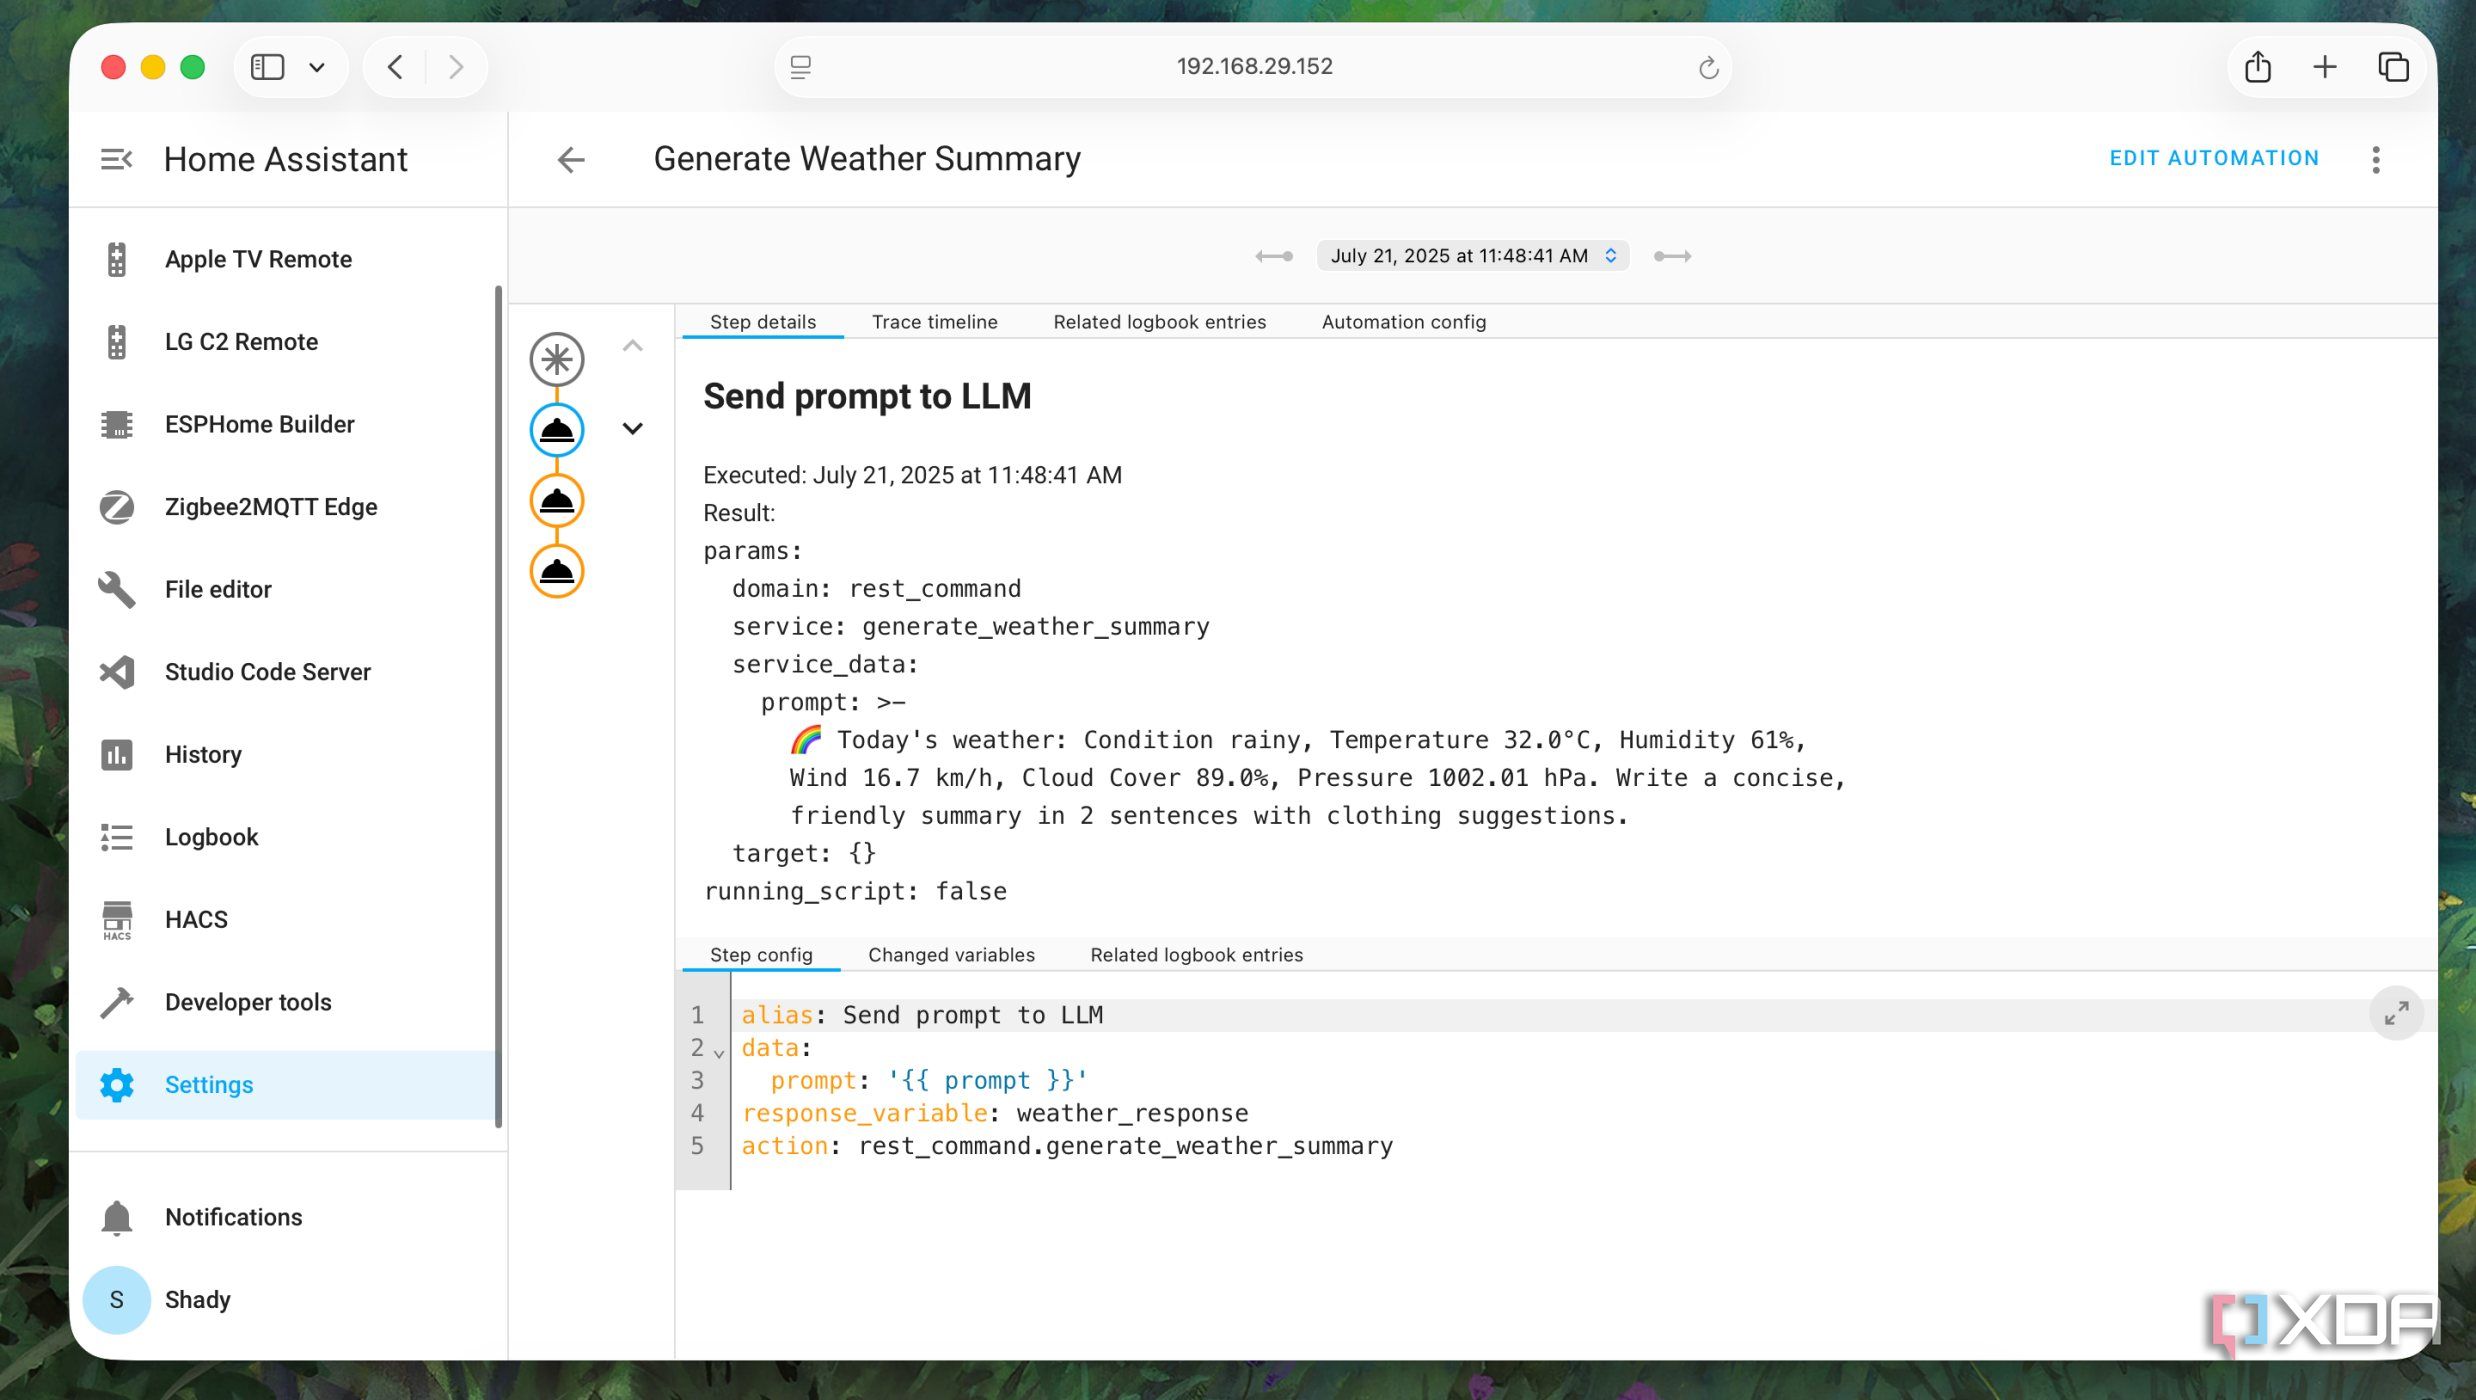Select the last action node in trace graph
The height and width of the screenshot is (1400, 2476).
click(x=557, y=572)
